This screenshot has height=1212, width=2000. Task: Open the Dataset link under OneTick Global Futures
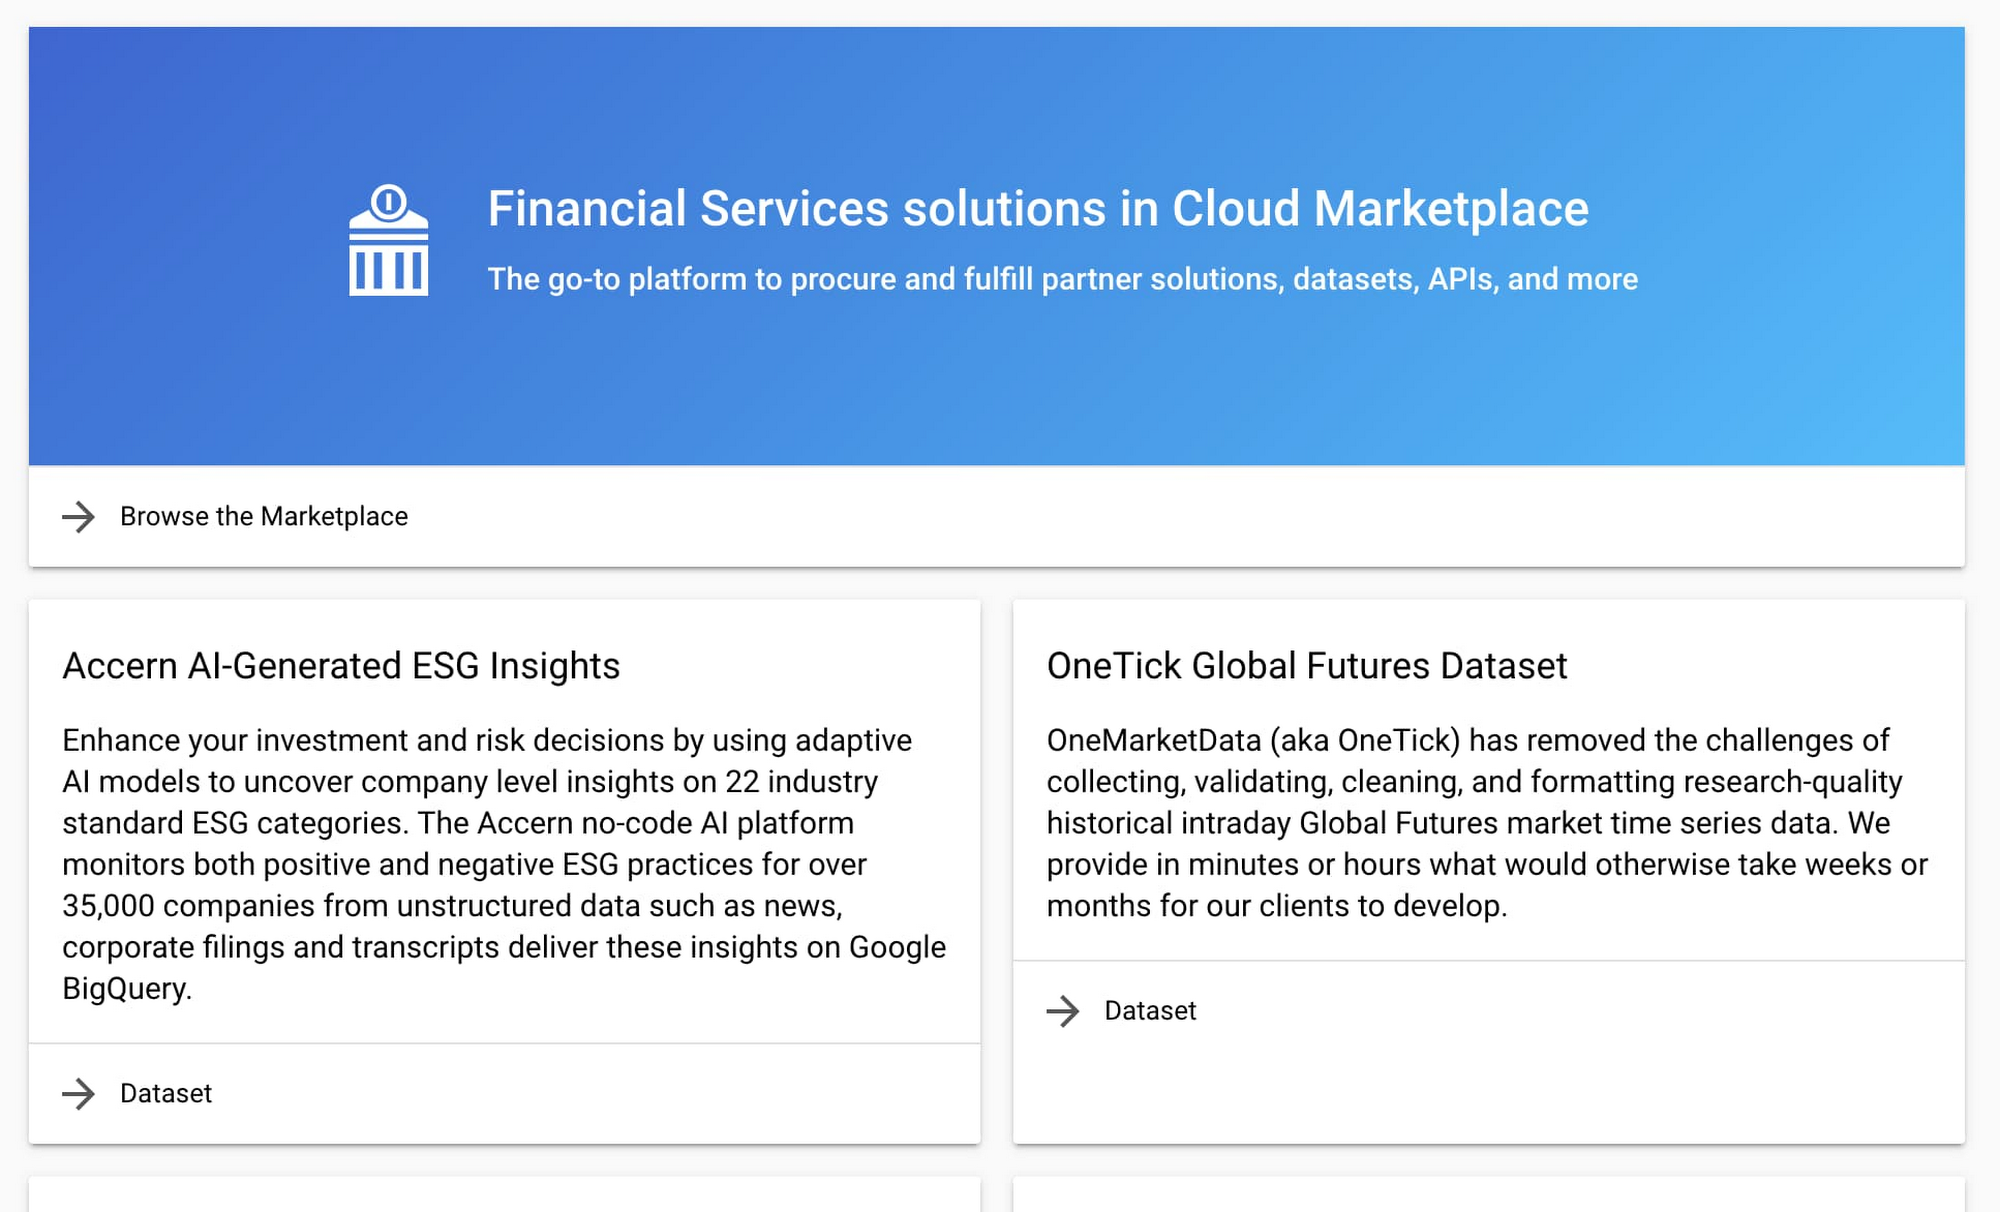[x=1150, y=1010]
